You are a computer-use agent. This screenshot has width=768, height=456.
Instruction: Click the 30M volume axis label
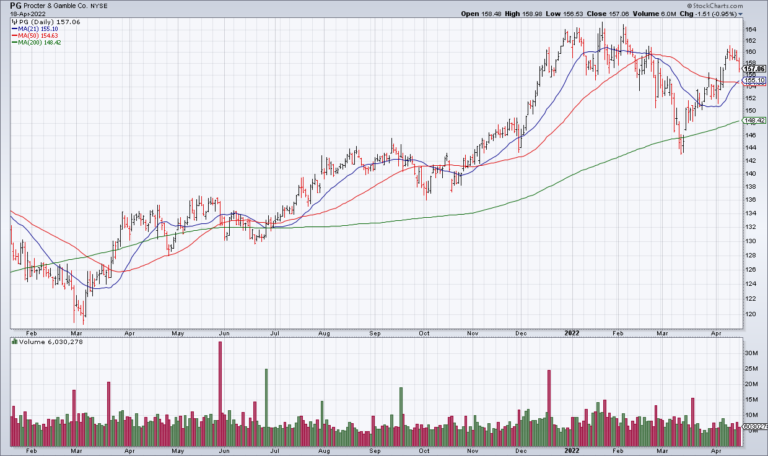coord(751,353)
